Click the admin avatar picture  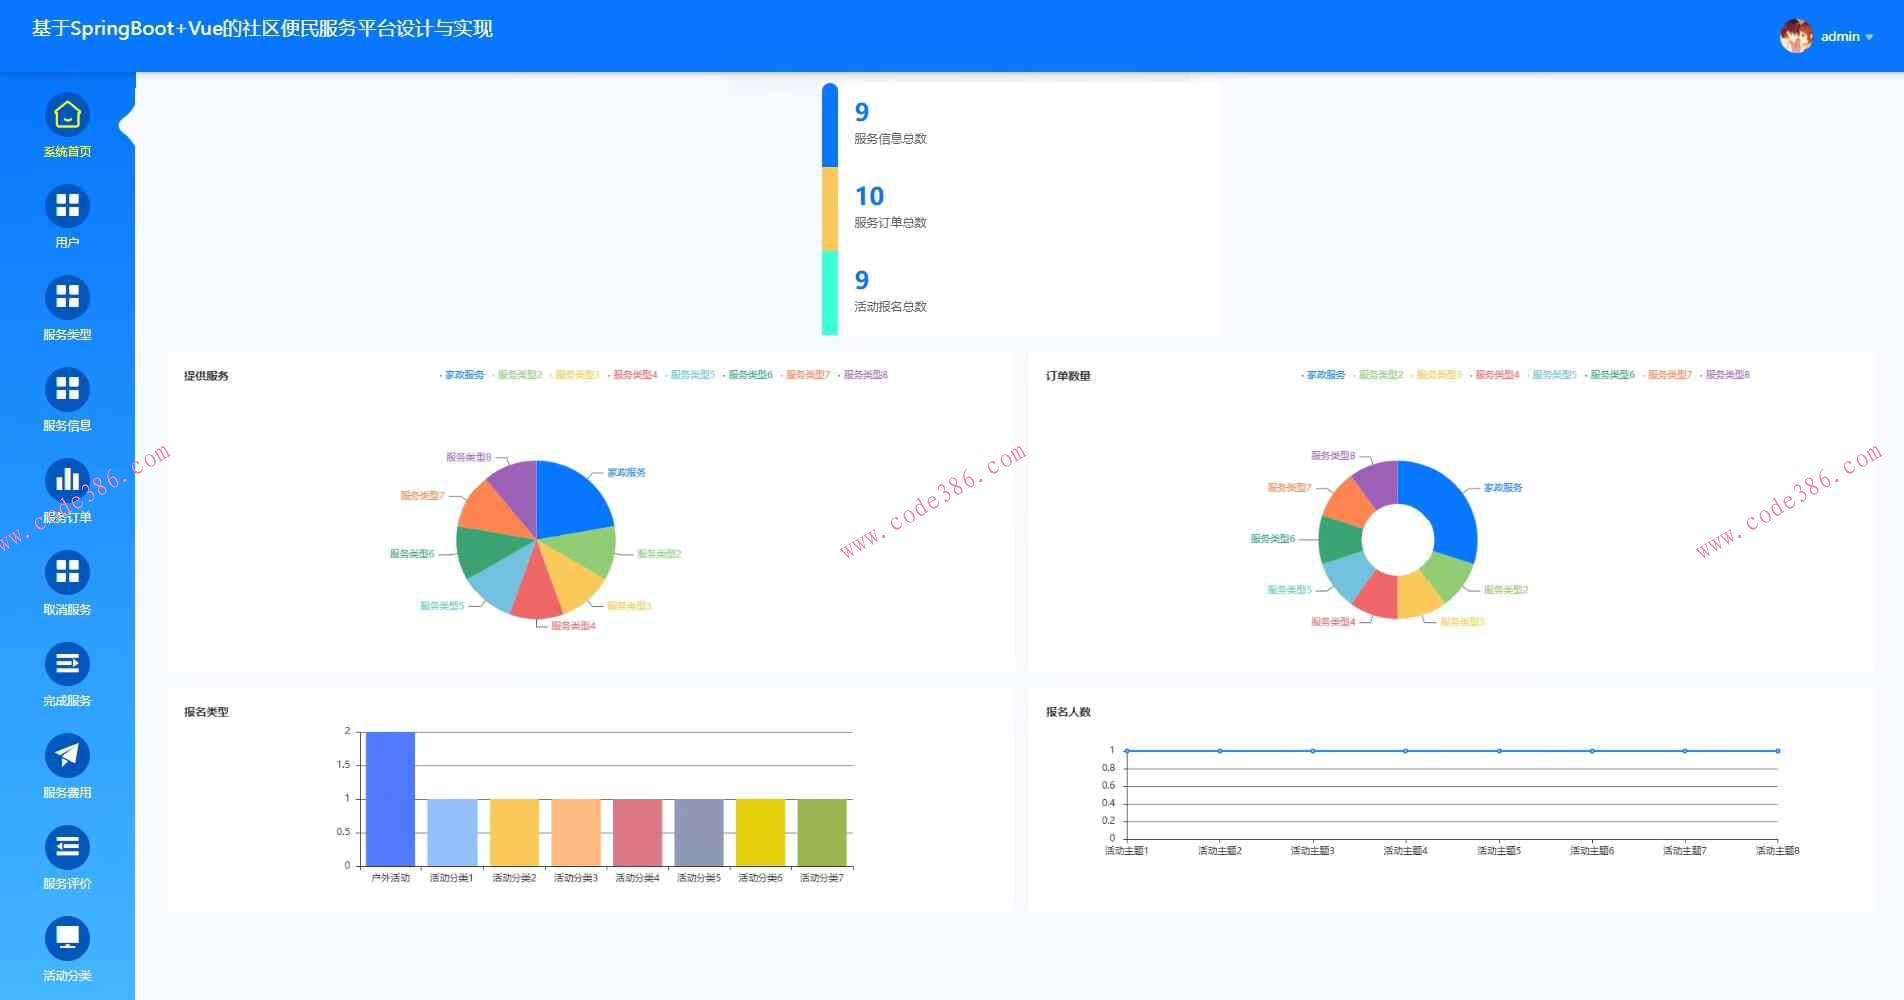[1796, 36]
